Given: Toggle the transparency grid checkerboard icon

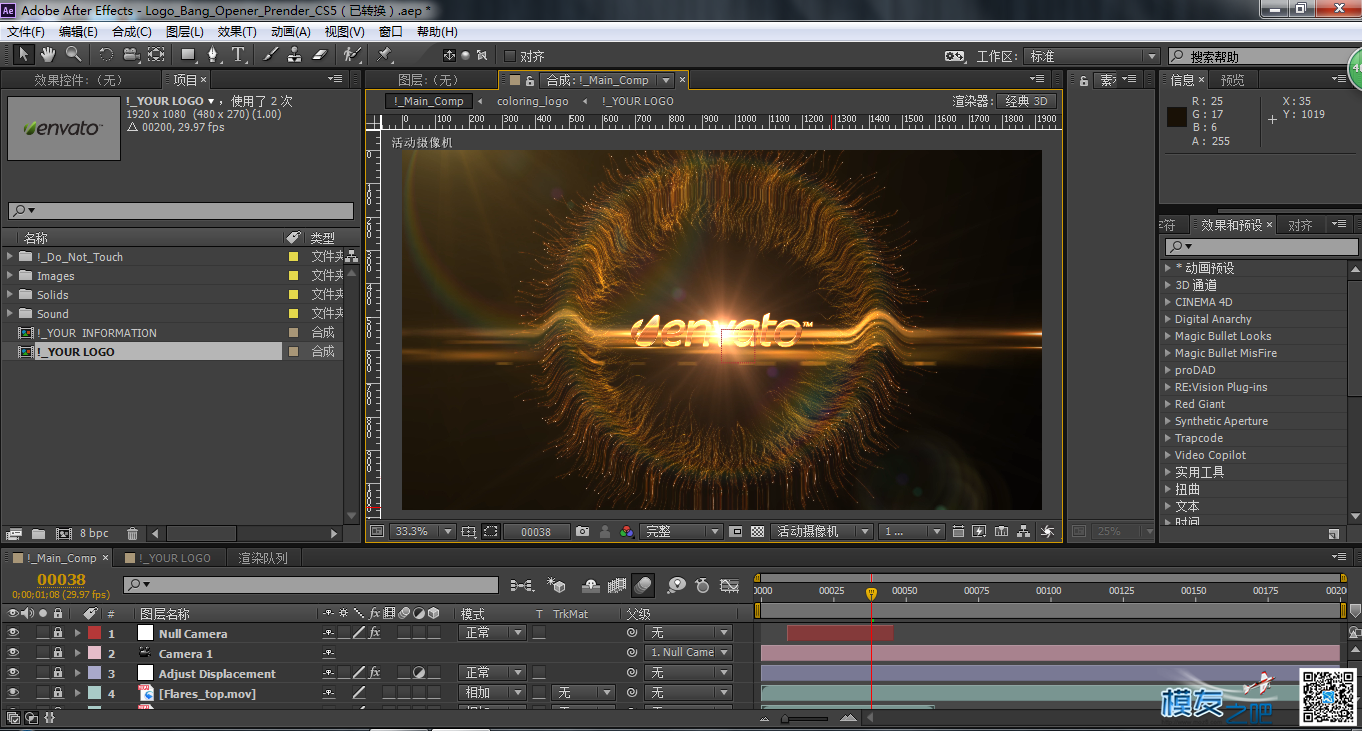Looking at the screenshot, I should tap(758, 532).
